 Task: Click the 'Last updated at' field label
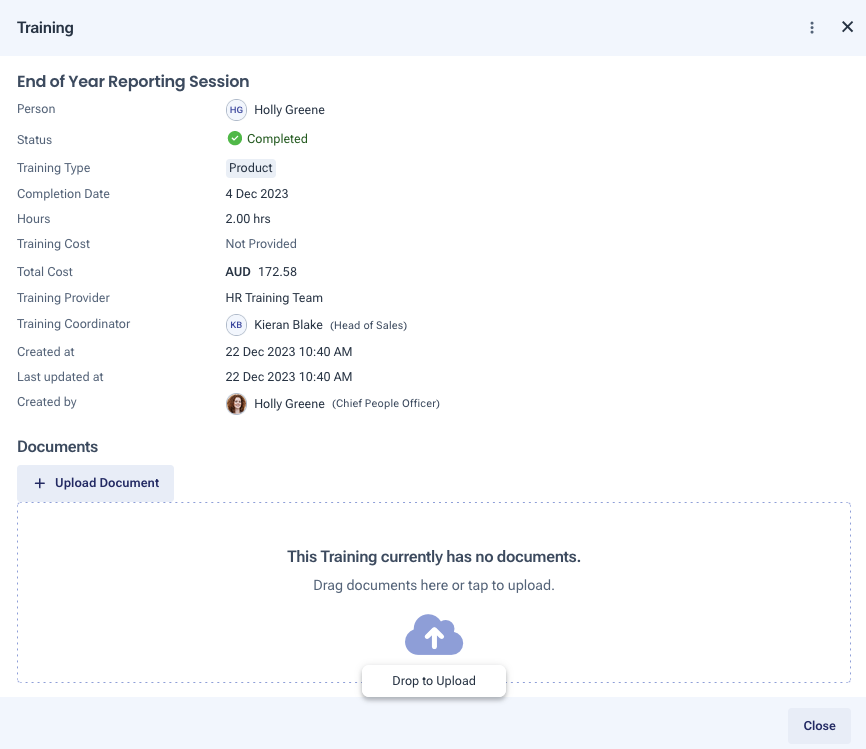(60, 377)
